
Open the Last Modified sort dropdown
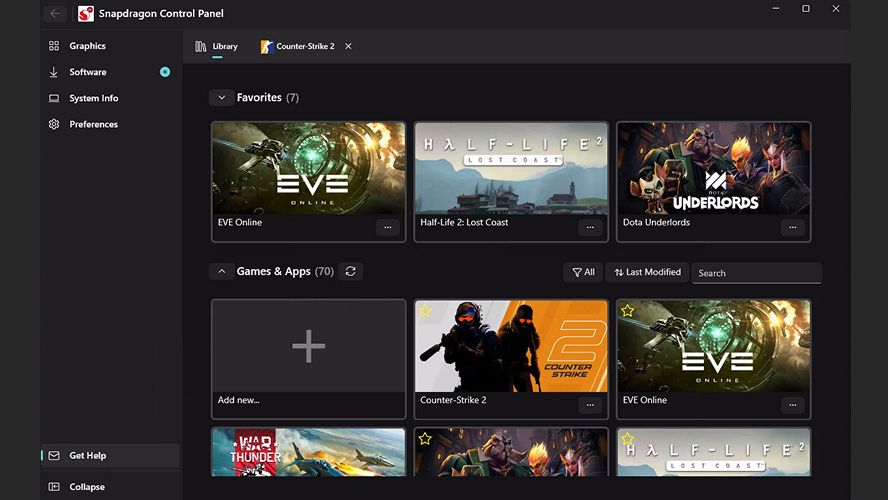[647, 272]
